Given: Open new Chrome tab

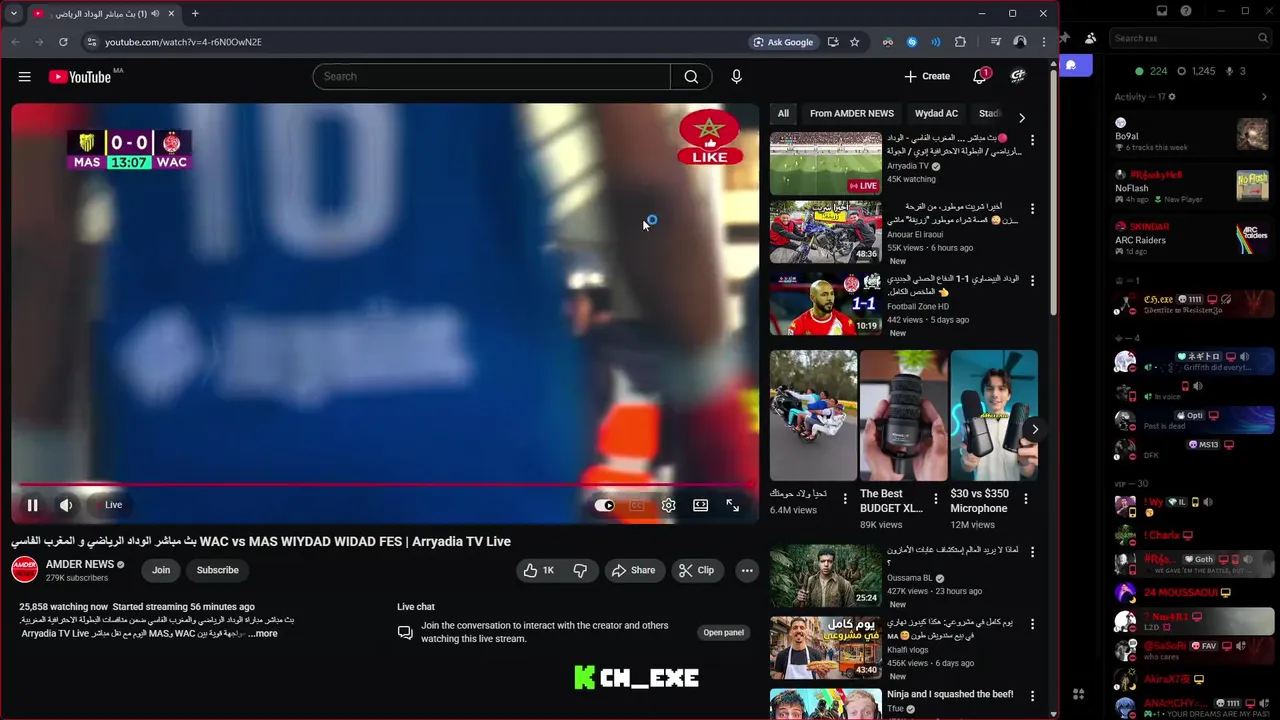Looking at the screenshot, I should point(195,14).
